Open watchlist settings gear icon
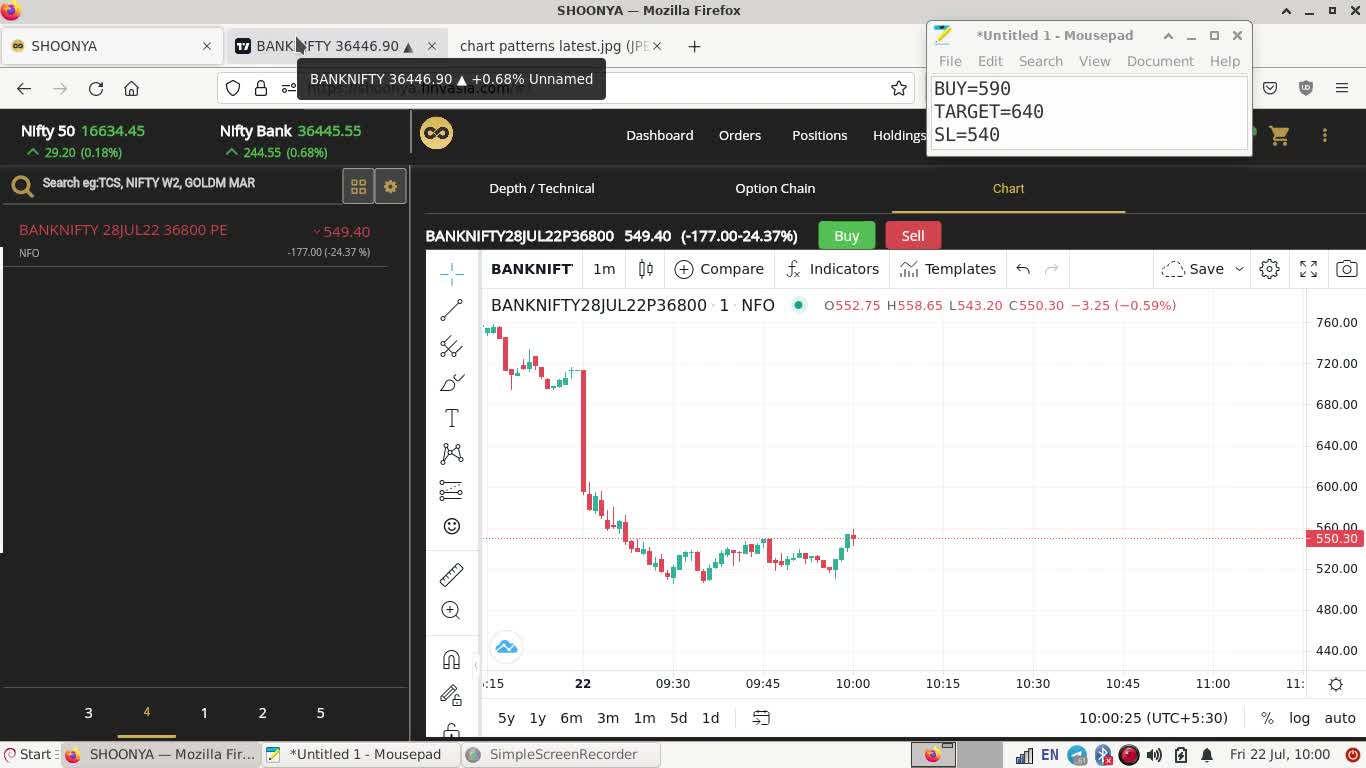The height and width of the screenshot is (768, 1366). [390, 187]
